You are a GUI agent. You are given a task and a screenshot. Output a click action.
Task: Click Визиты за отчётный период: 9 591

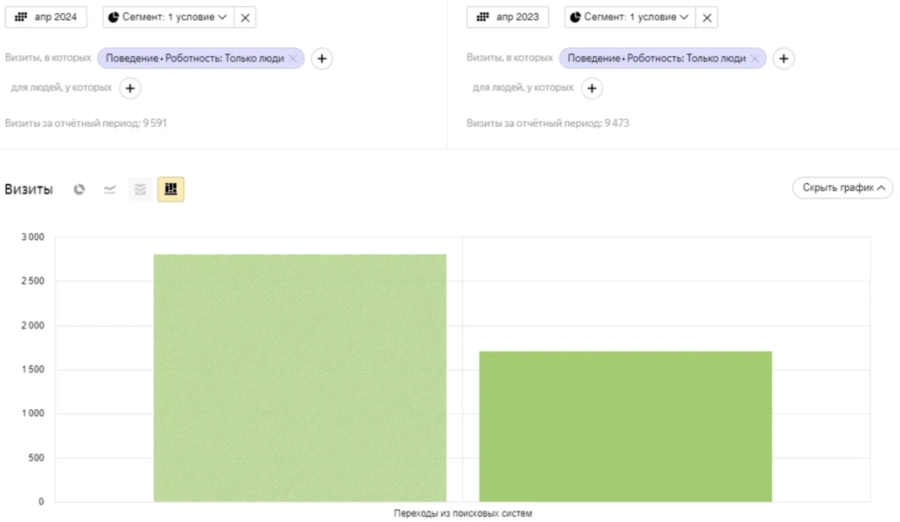pos(86,123)
